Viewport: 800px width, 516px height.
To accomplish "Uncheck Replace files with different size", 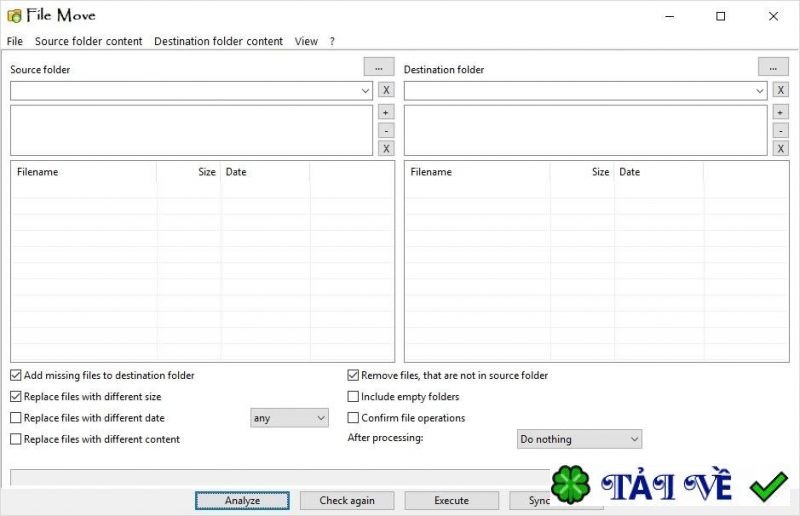I will pyautogui.click(x=16, y=397).
